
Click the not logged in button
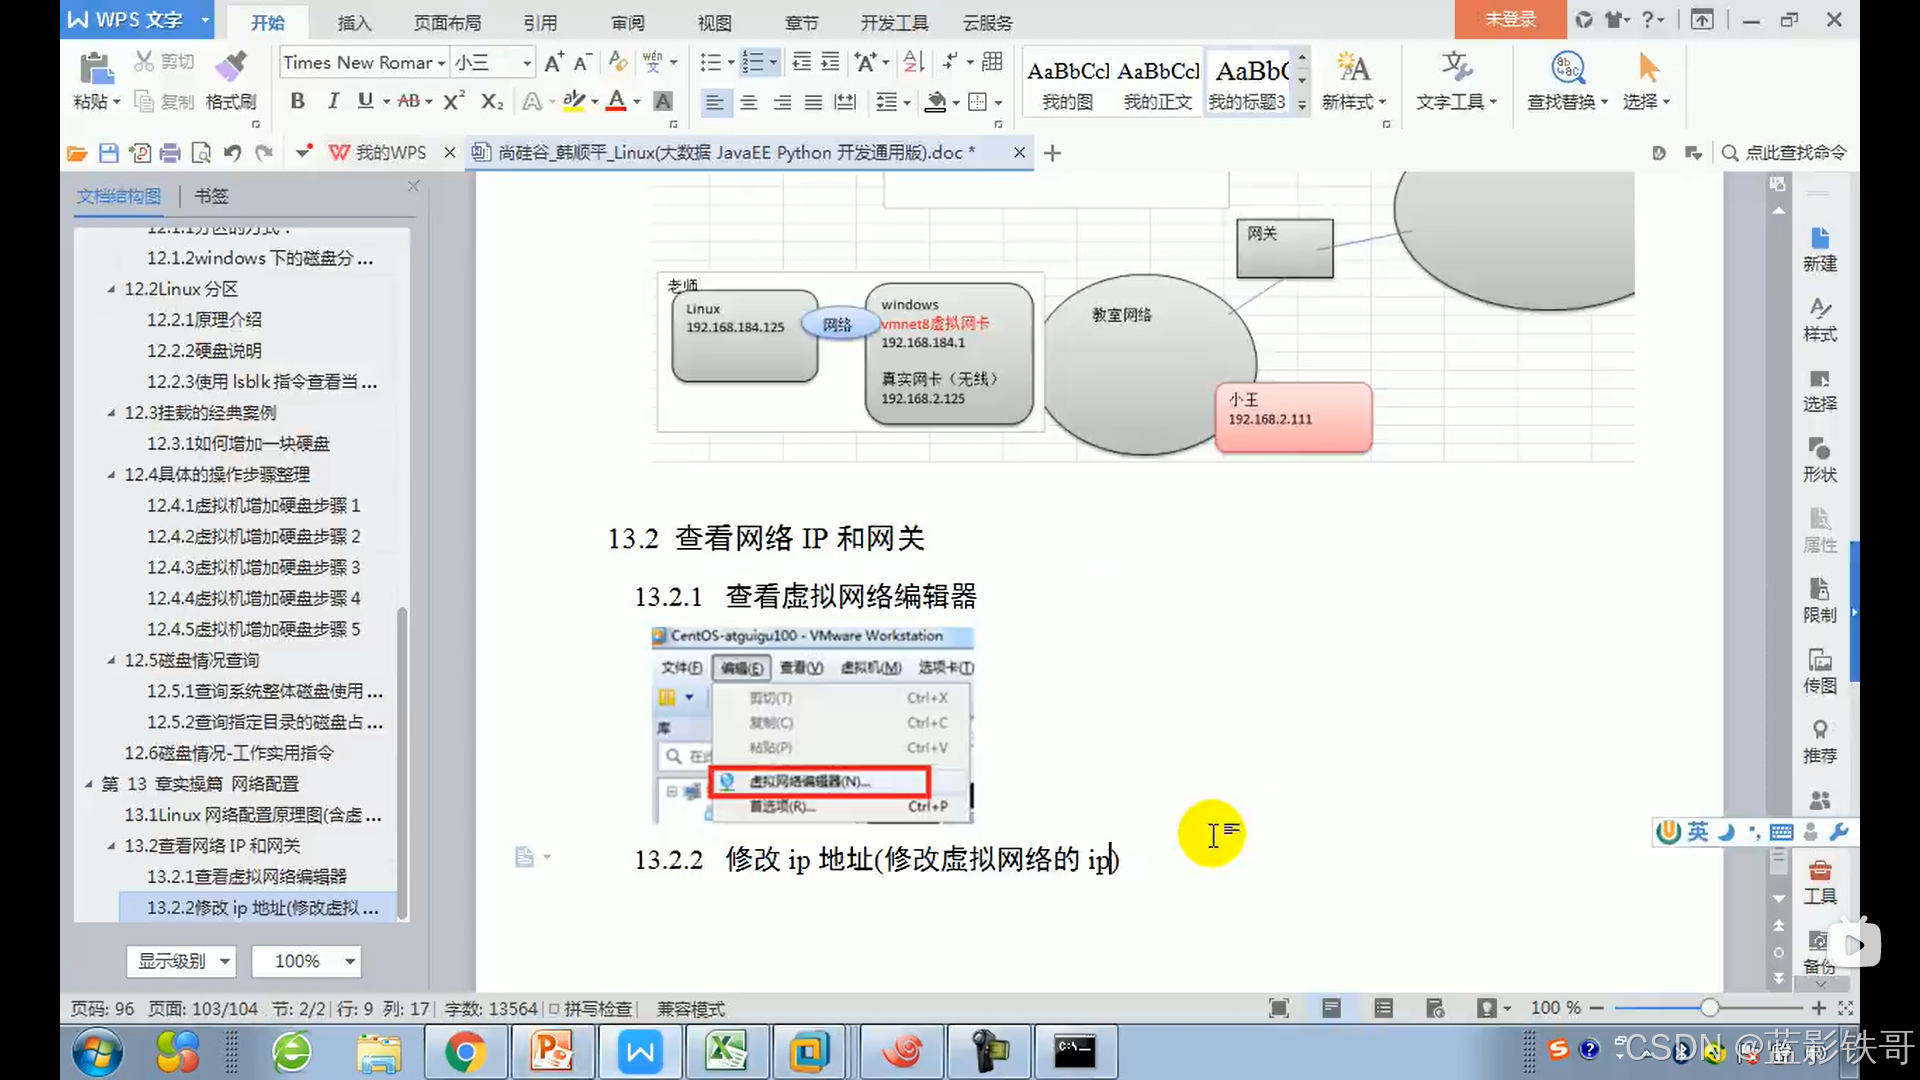(x=1509, y=19)
